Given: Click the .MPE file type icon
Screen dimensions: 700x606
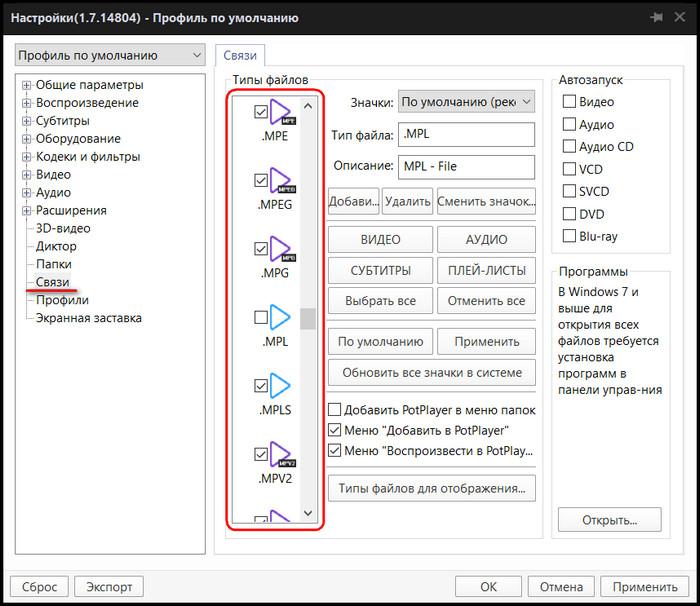Looking at the screenshot, I should coord(281,112).
